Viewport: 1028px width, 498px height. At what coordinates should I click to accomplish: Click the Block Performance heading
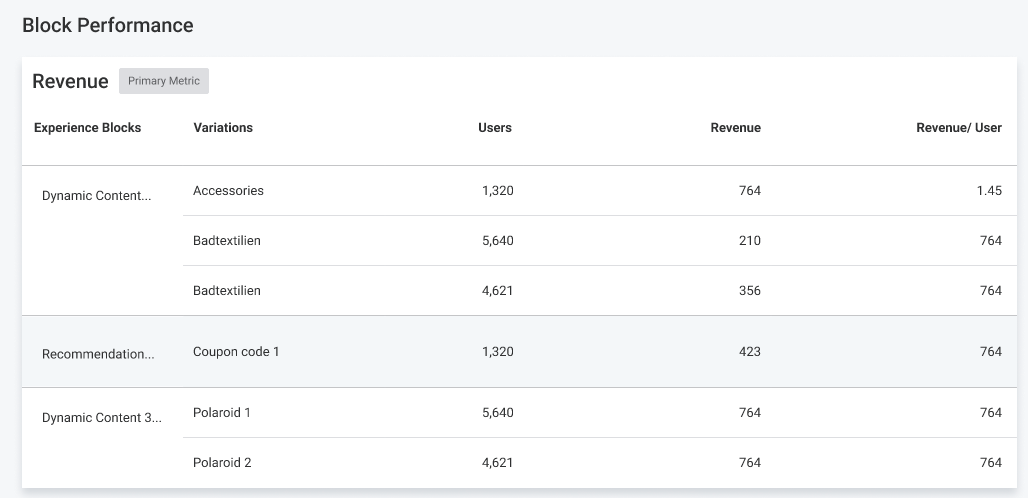coord(108,26)
